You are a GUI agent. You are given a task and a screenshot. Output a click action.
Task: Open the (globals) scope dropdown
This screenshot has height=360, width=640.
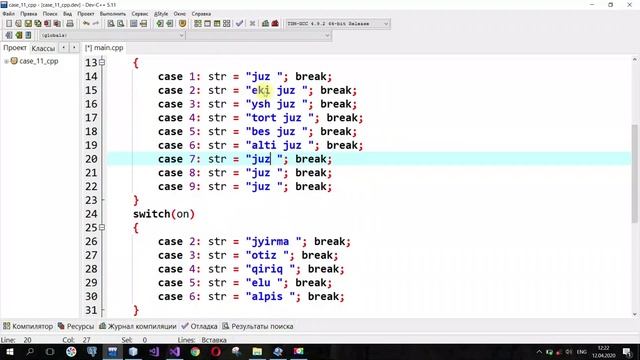(x=112, y=36)
